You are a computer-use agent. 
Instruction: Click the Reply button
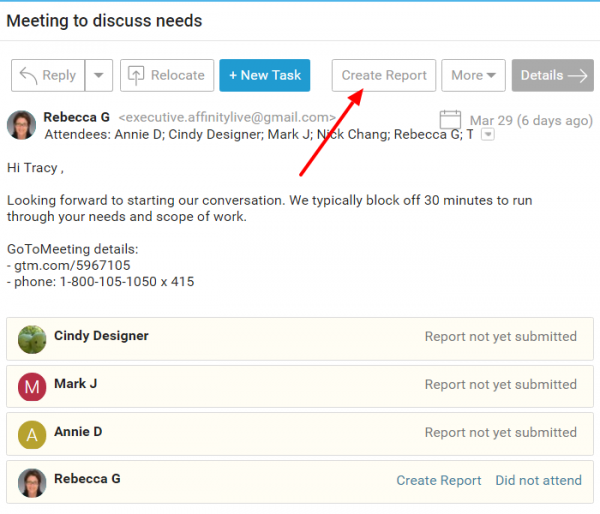[48, 75]
